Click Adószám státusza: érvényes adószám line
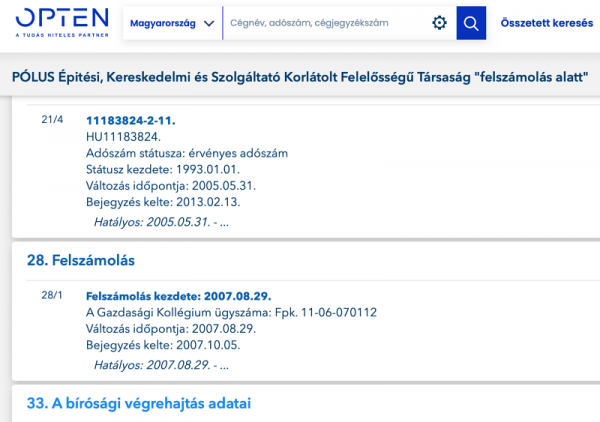600x422 pixels. coord(187,153)
